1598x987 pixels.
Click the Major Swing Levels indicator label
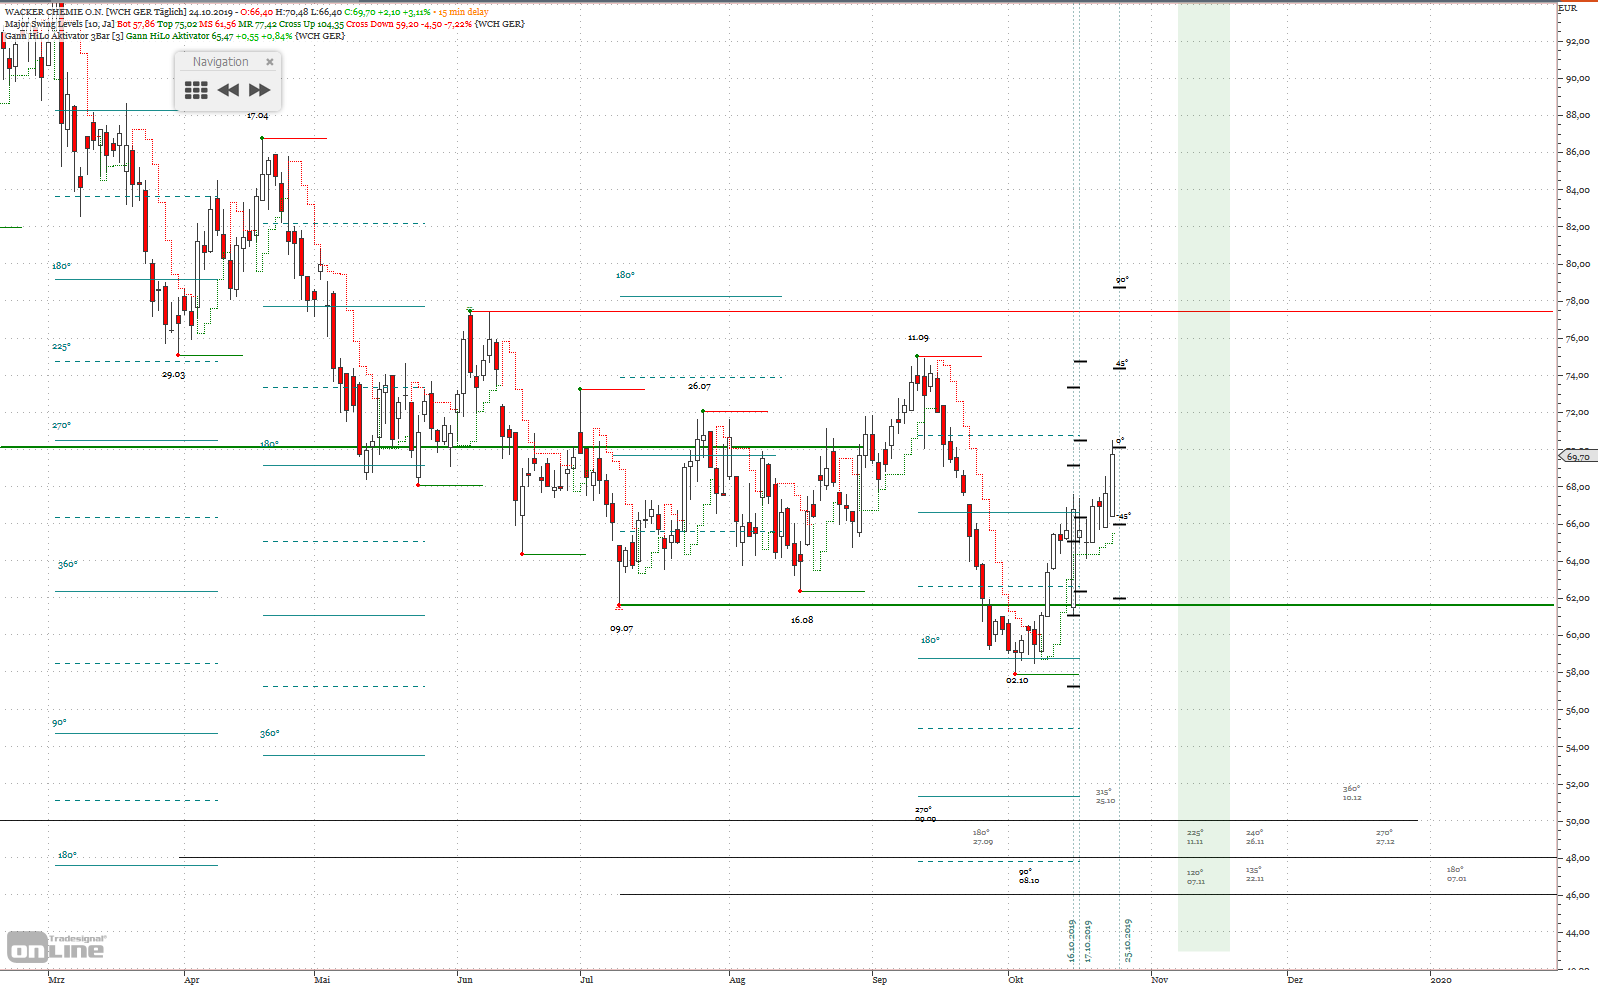tap(59, 24)
